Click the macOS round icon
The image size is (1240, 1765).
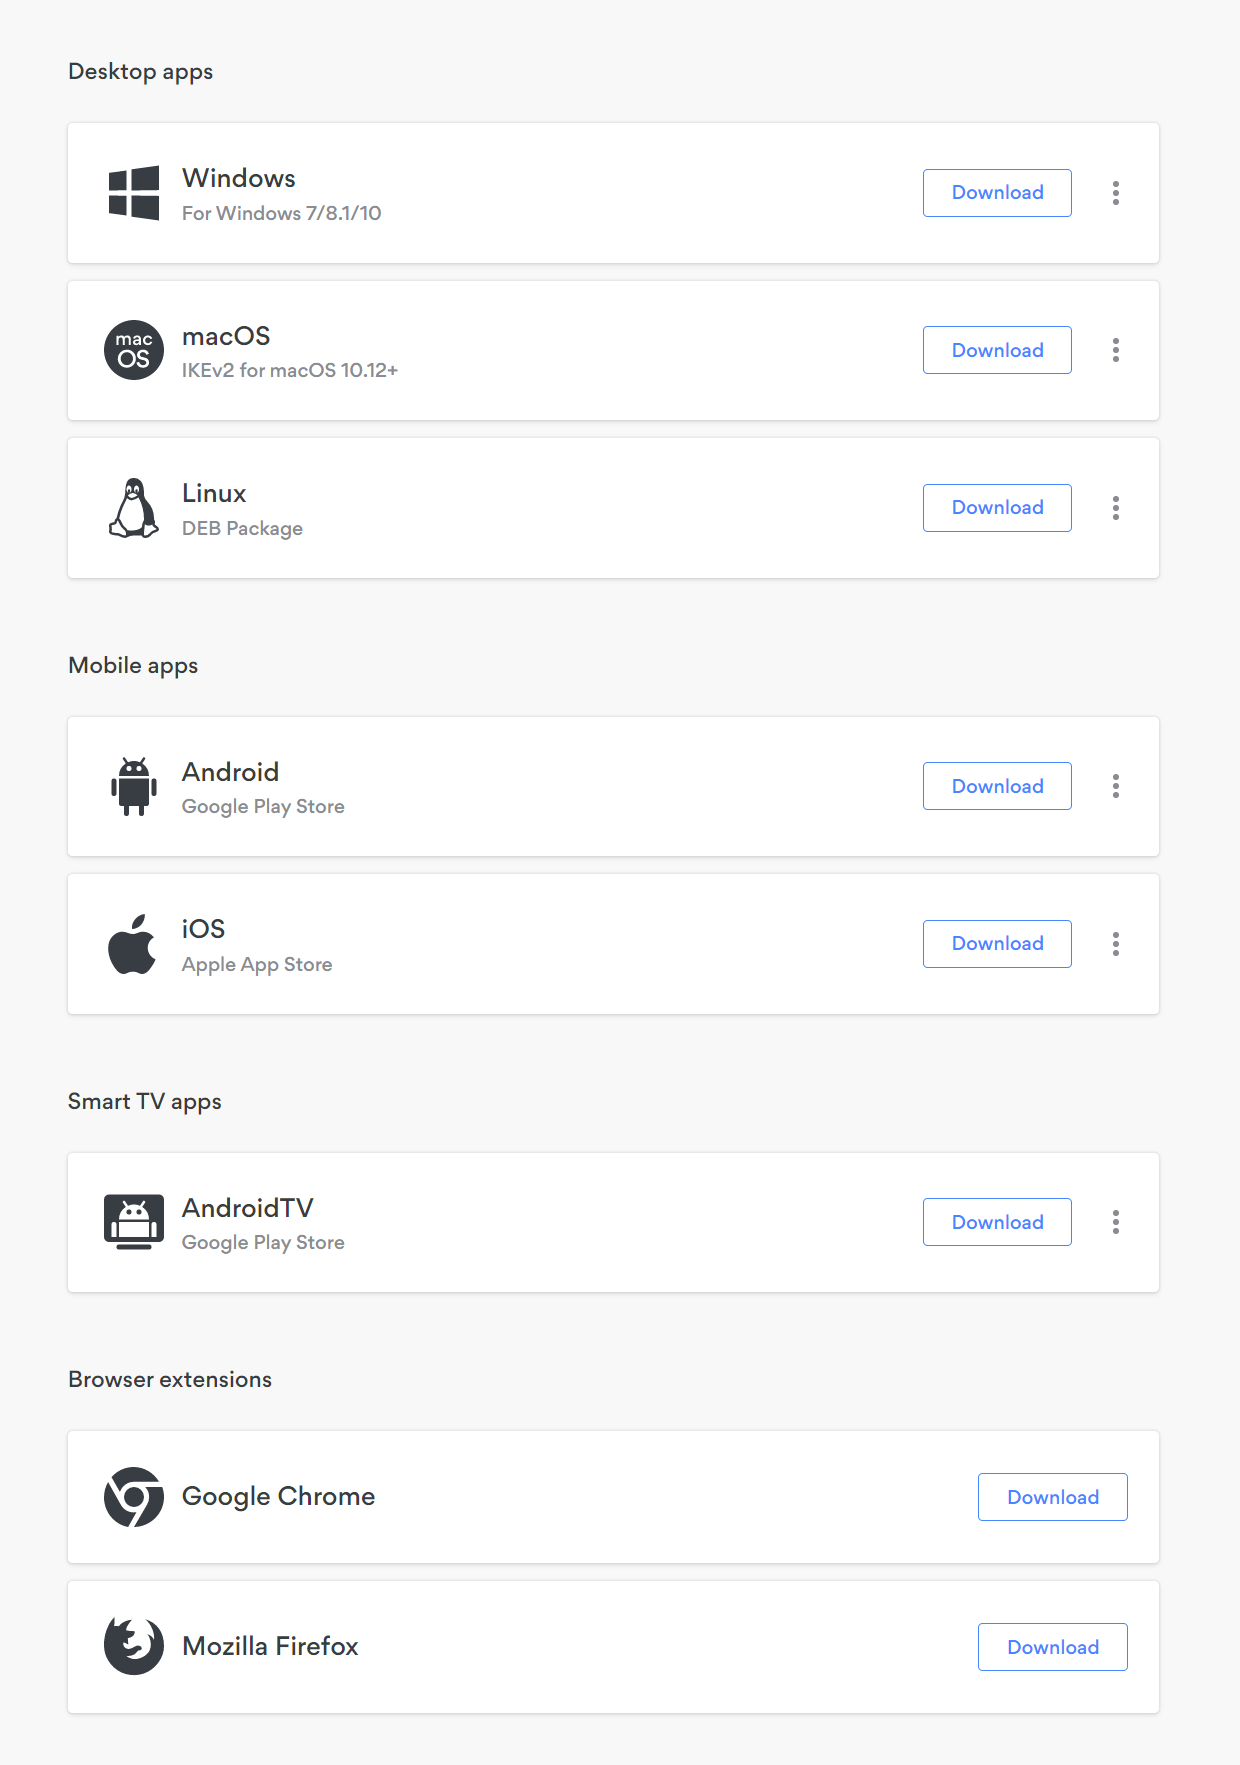click(x=134, y=350)
